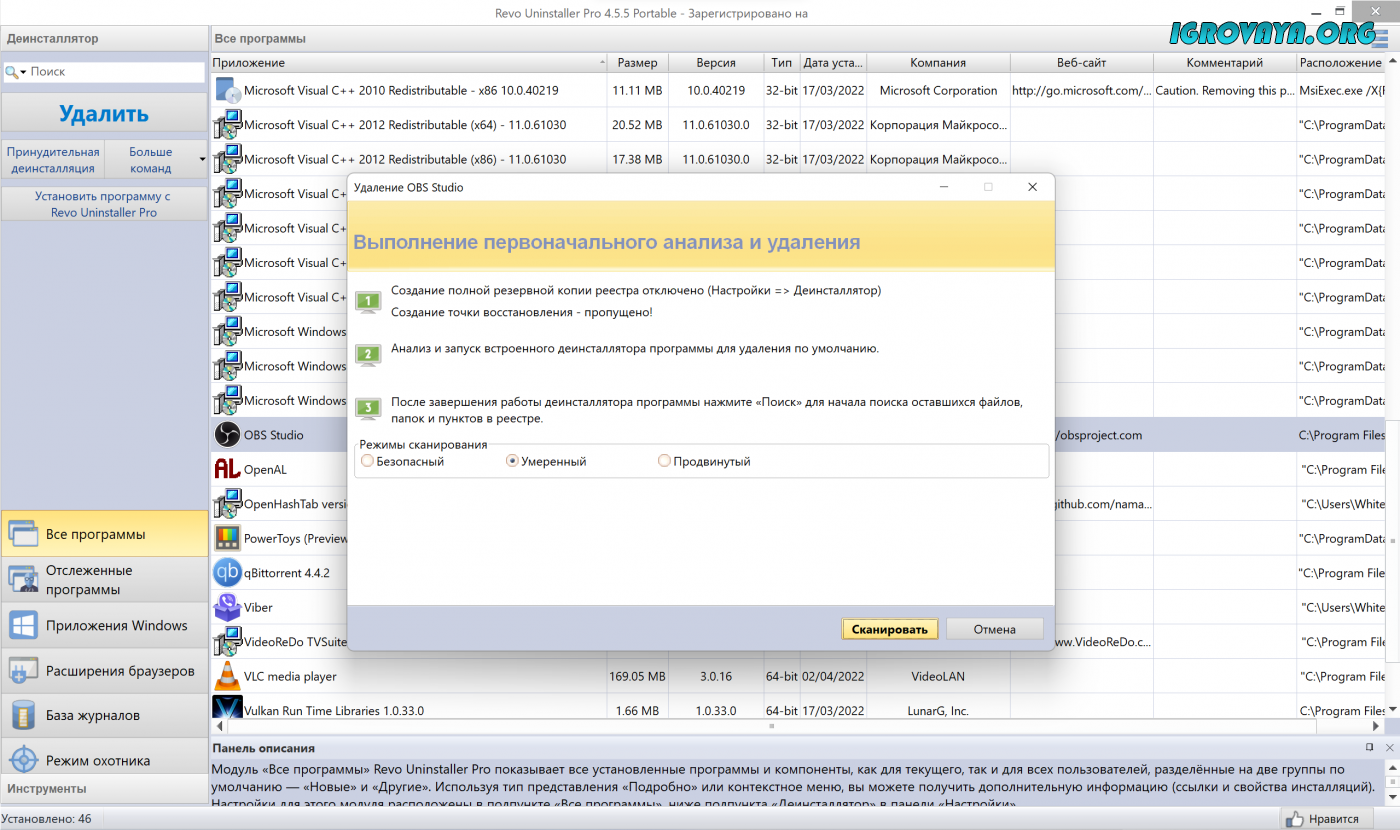Click the thumbs-up Нравится icon
This screenshot has width=1400, height=830.
[1296, 819]
